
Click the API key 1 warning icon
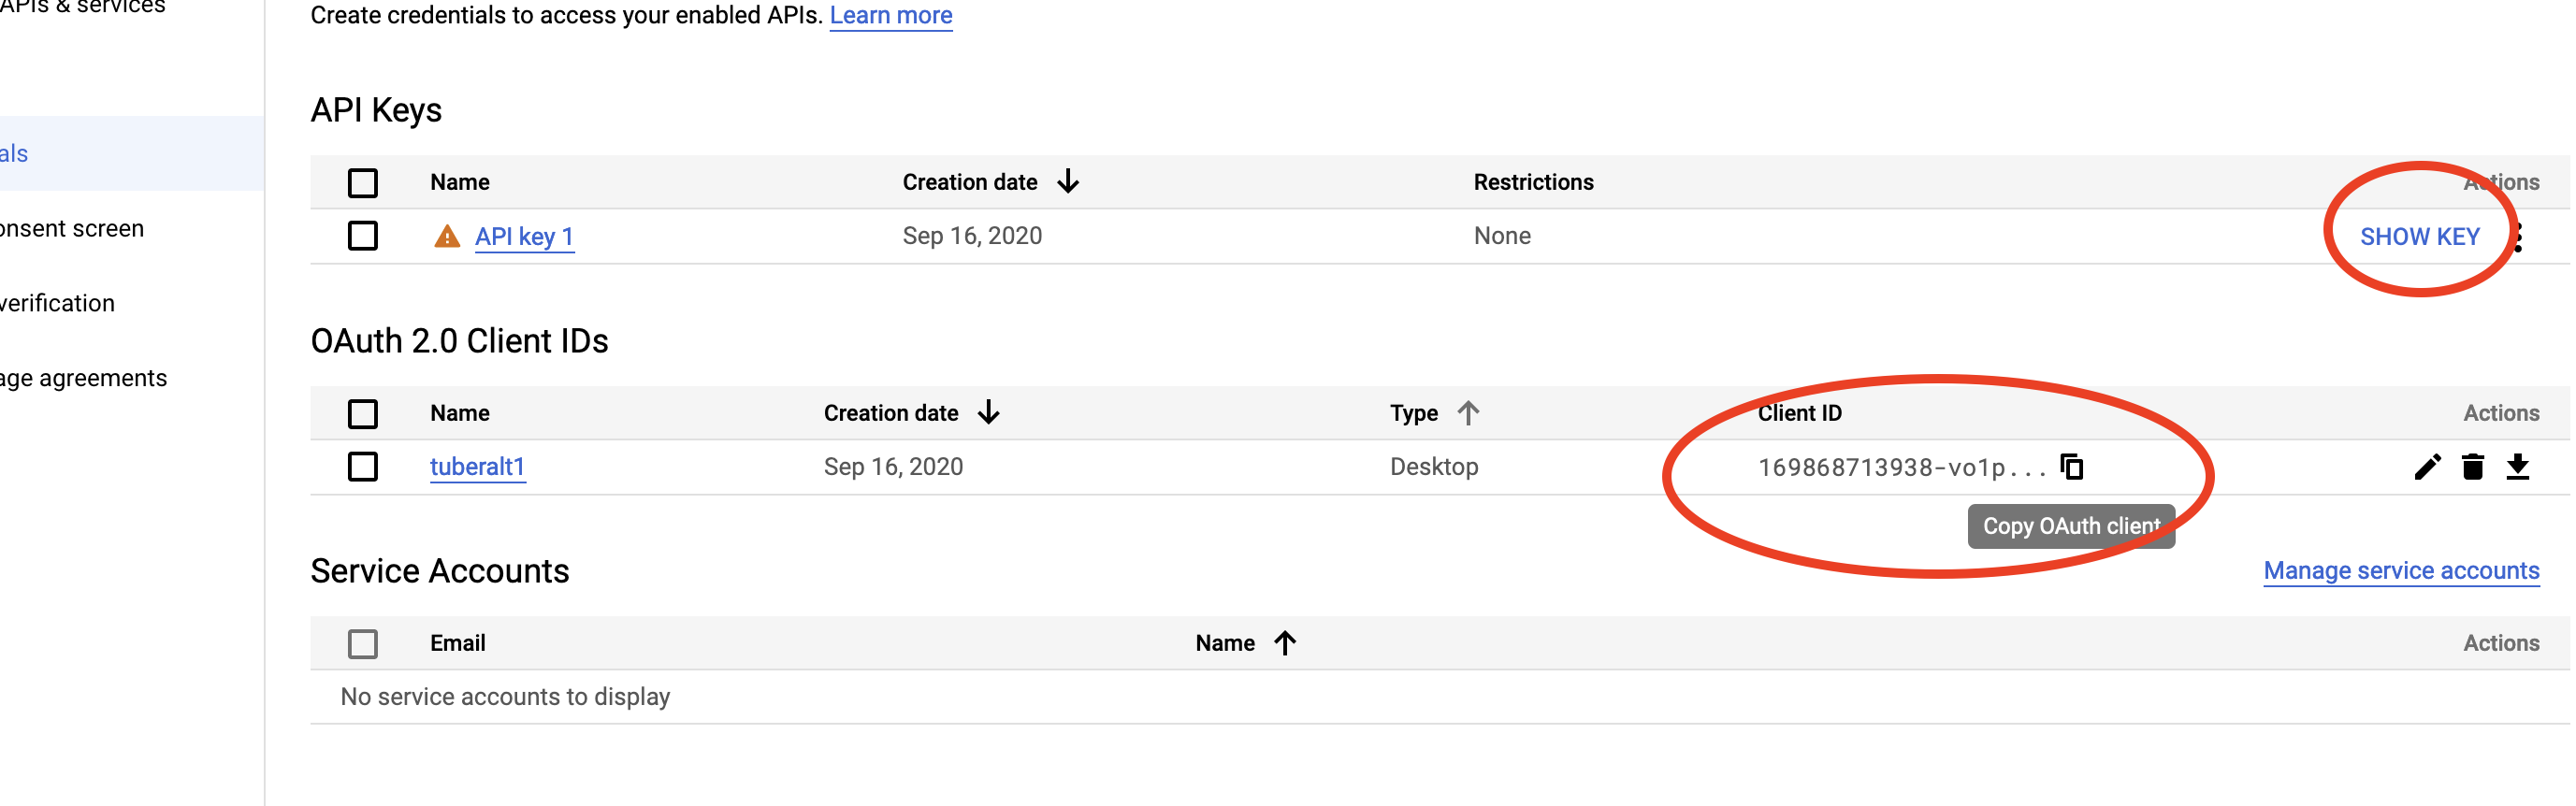click(447, 236)
